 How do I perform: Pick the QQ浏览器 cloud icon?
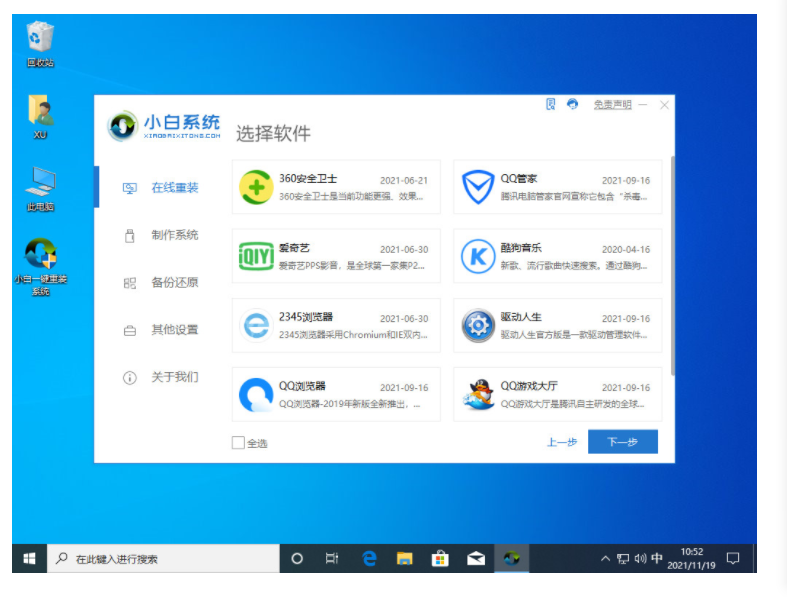click(x=256, y=395)
